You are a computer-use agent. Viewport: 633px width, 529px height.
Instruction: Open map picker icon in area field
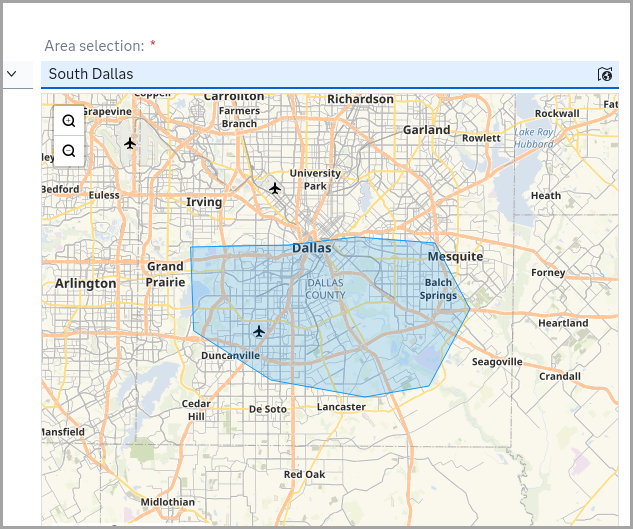click(605, 74)
